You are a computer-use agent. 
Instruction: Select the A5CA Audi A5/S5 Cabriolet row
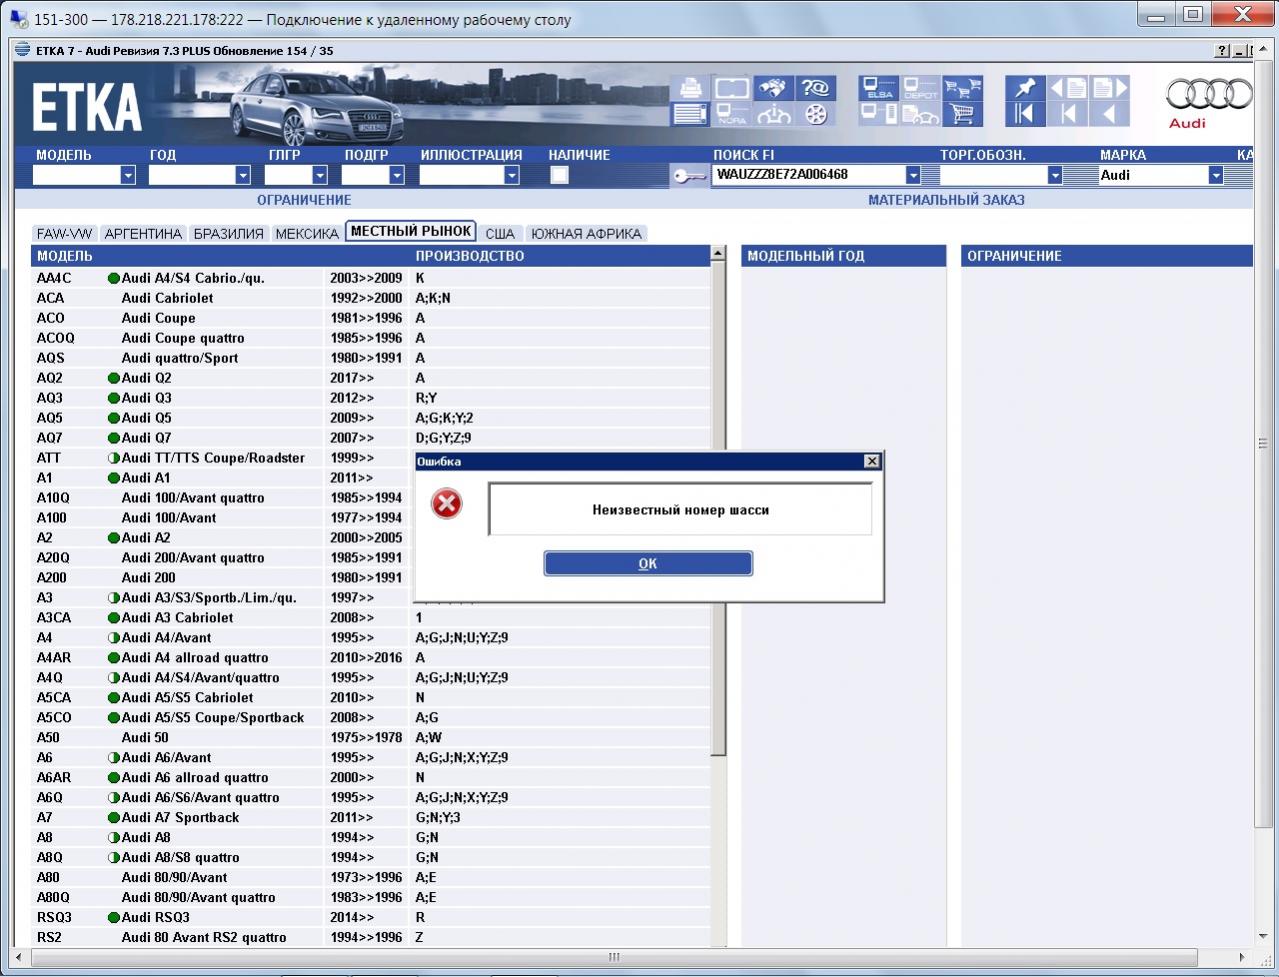pyautogui.click(x=370, y=698)
